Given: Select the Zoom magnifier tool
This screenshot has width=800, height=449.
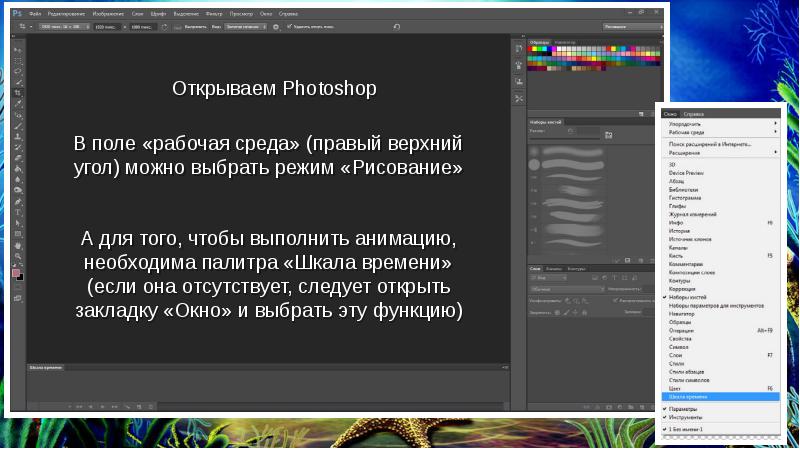Looking at the screenshot, I should pyautogui.click(x=18, y=256).
